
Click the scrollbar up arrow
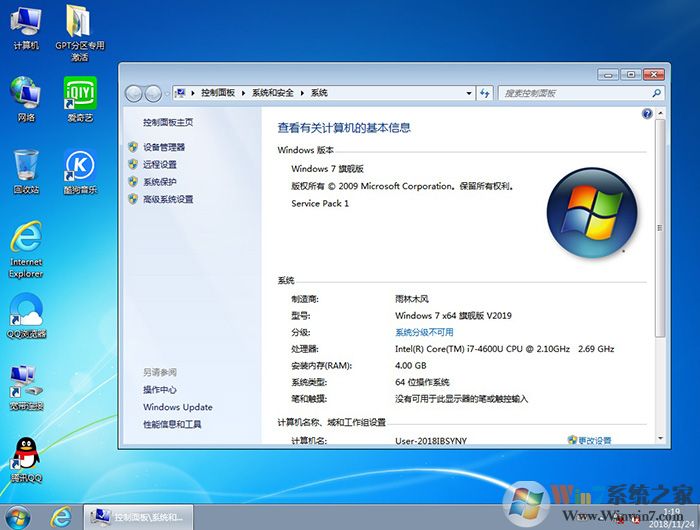point(660,113)
